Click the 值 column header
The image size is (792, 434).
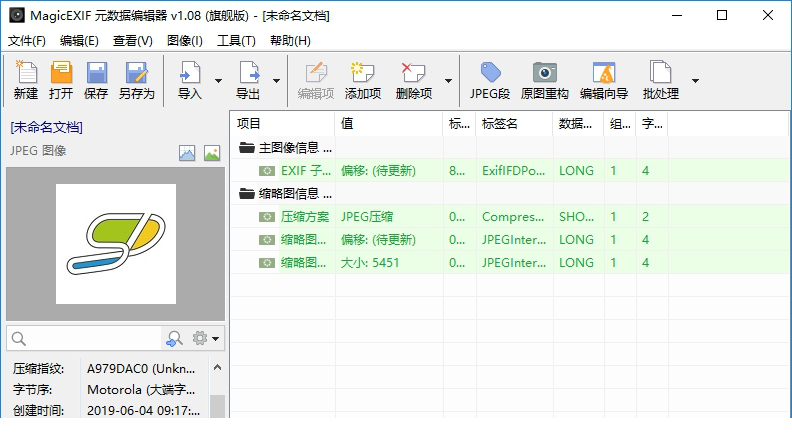pyautogui.click(x=388, y=123)
